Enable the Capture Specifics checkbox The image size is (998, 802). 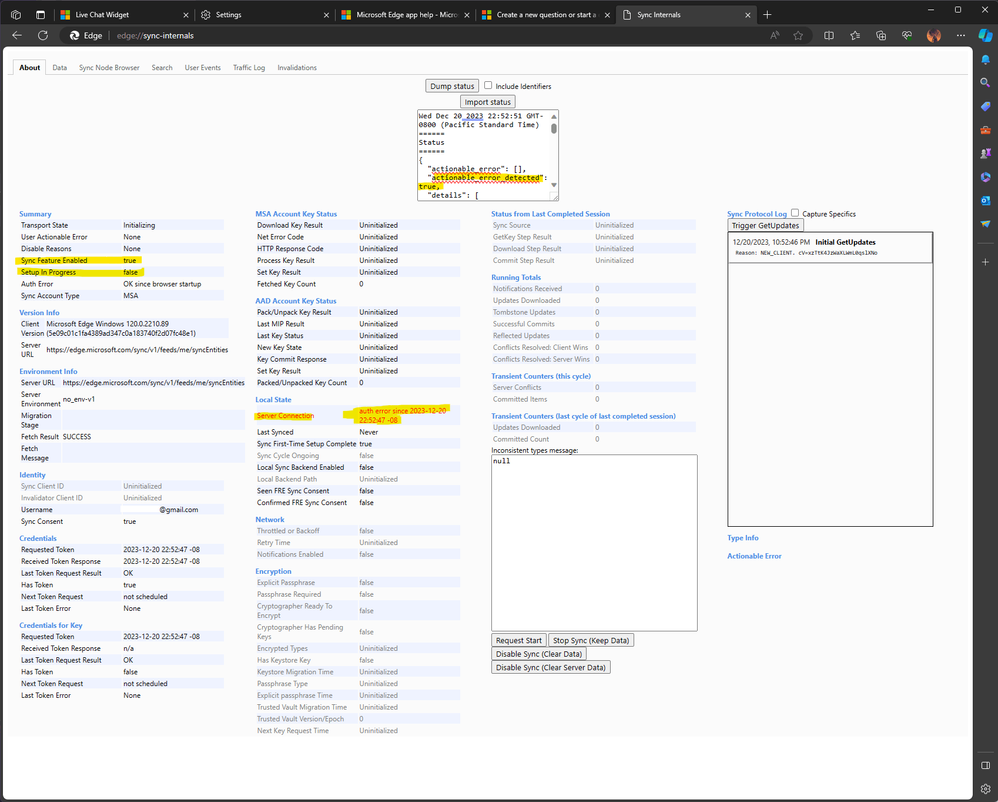click(795, 213)
